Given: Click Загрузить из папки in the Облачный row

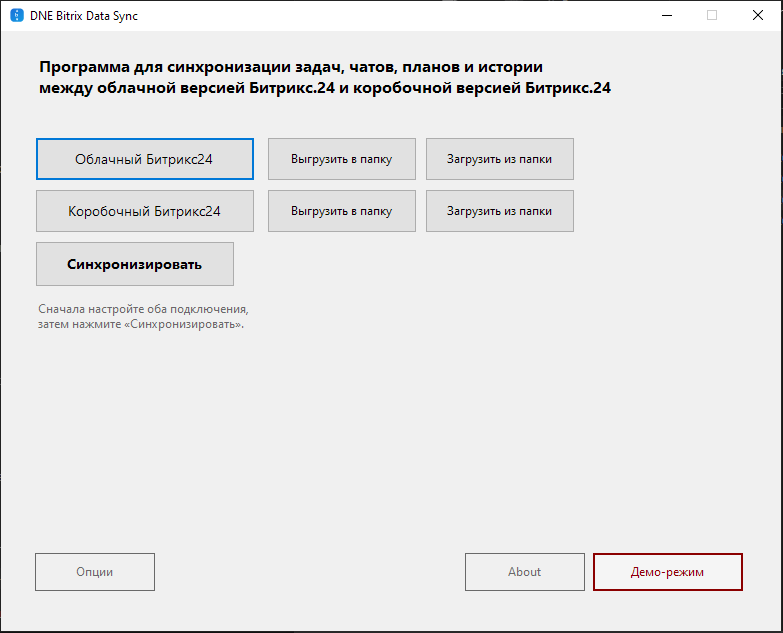Looking at the screenshot, I should (499, 159).
